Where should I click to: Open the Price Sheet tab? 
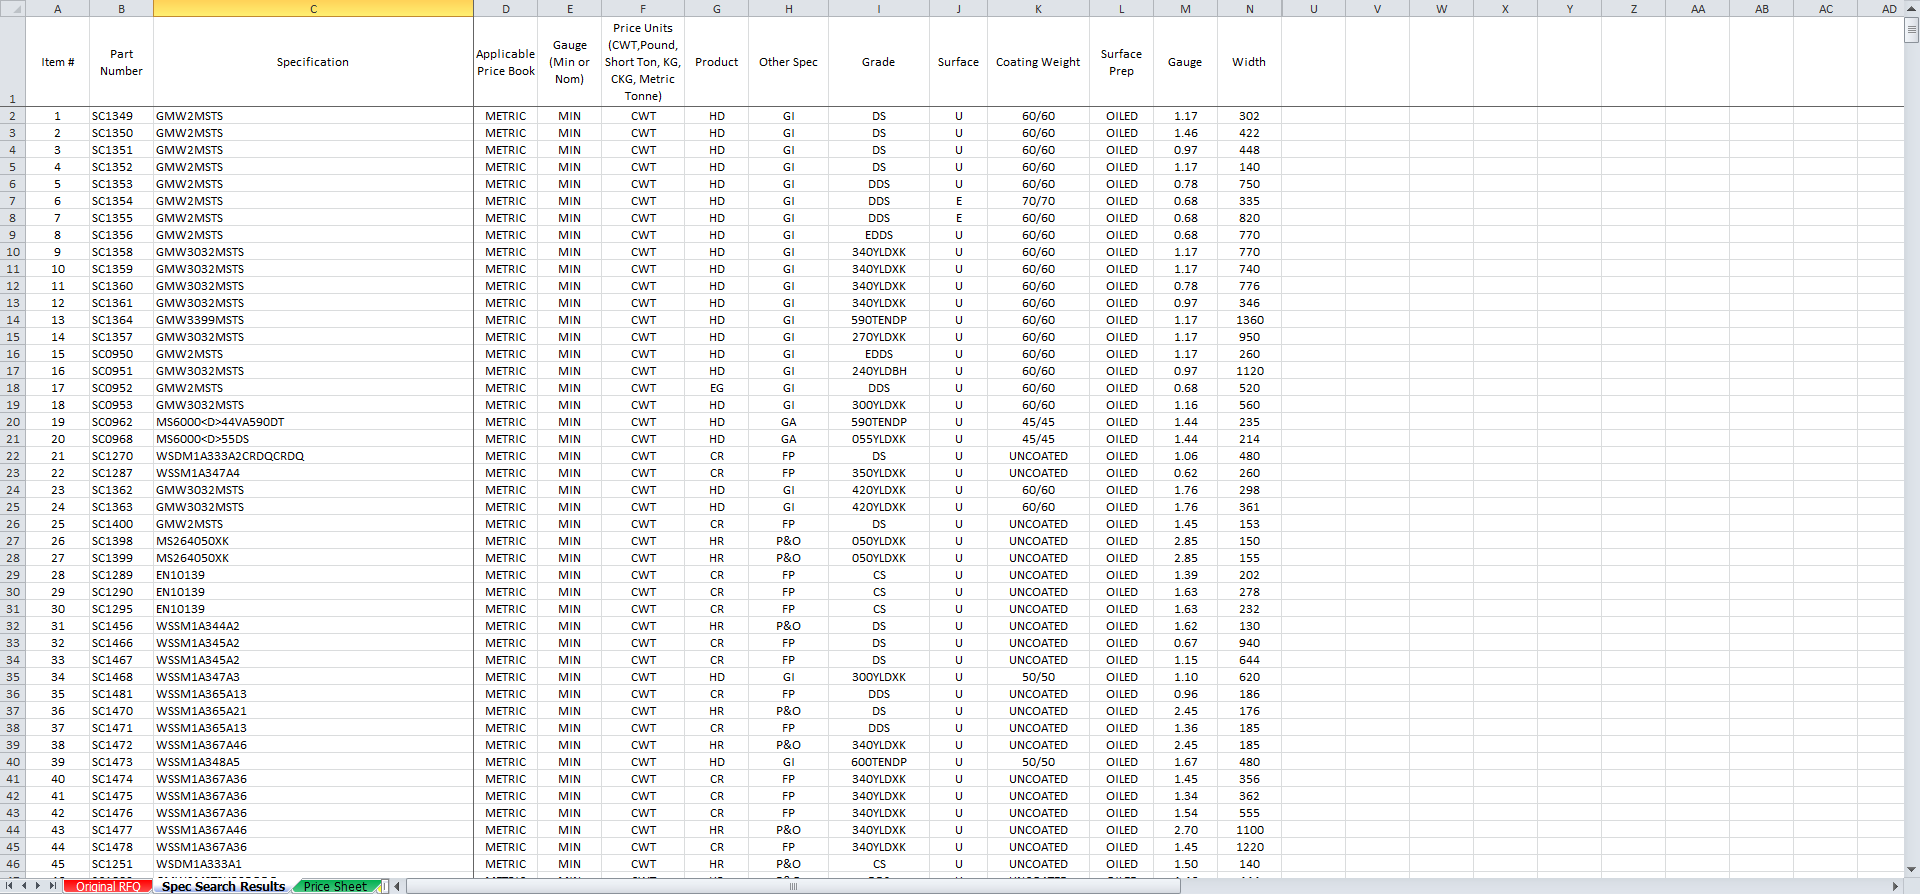coord(335,887)
